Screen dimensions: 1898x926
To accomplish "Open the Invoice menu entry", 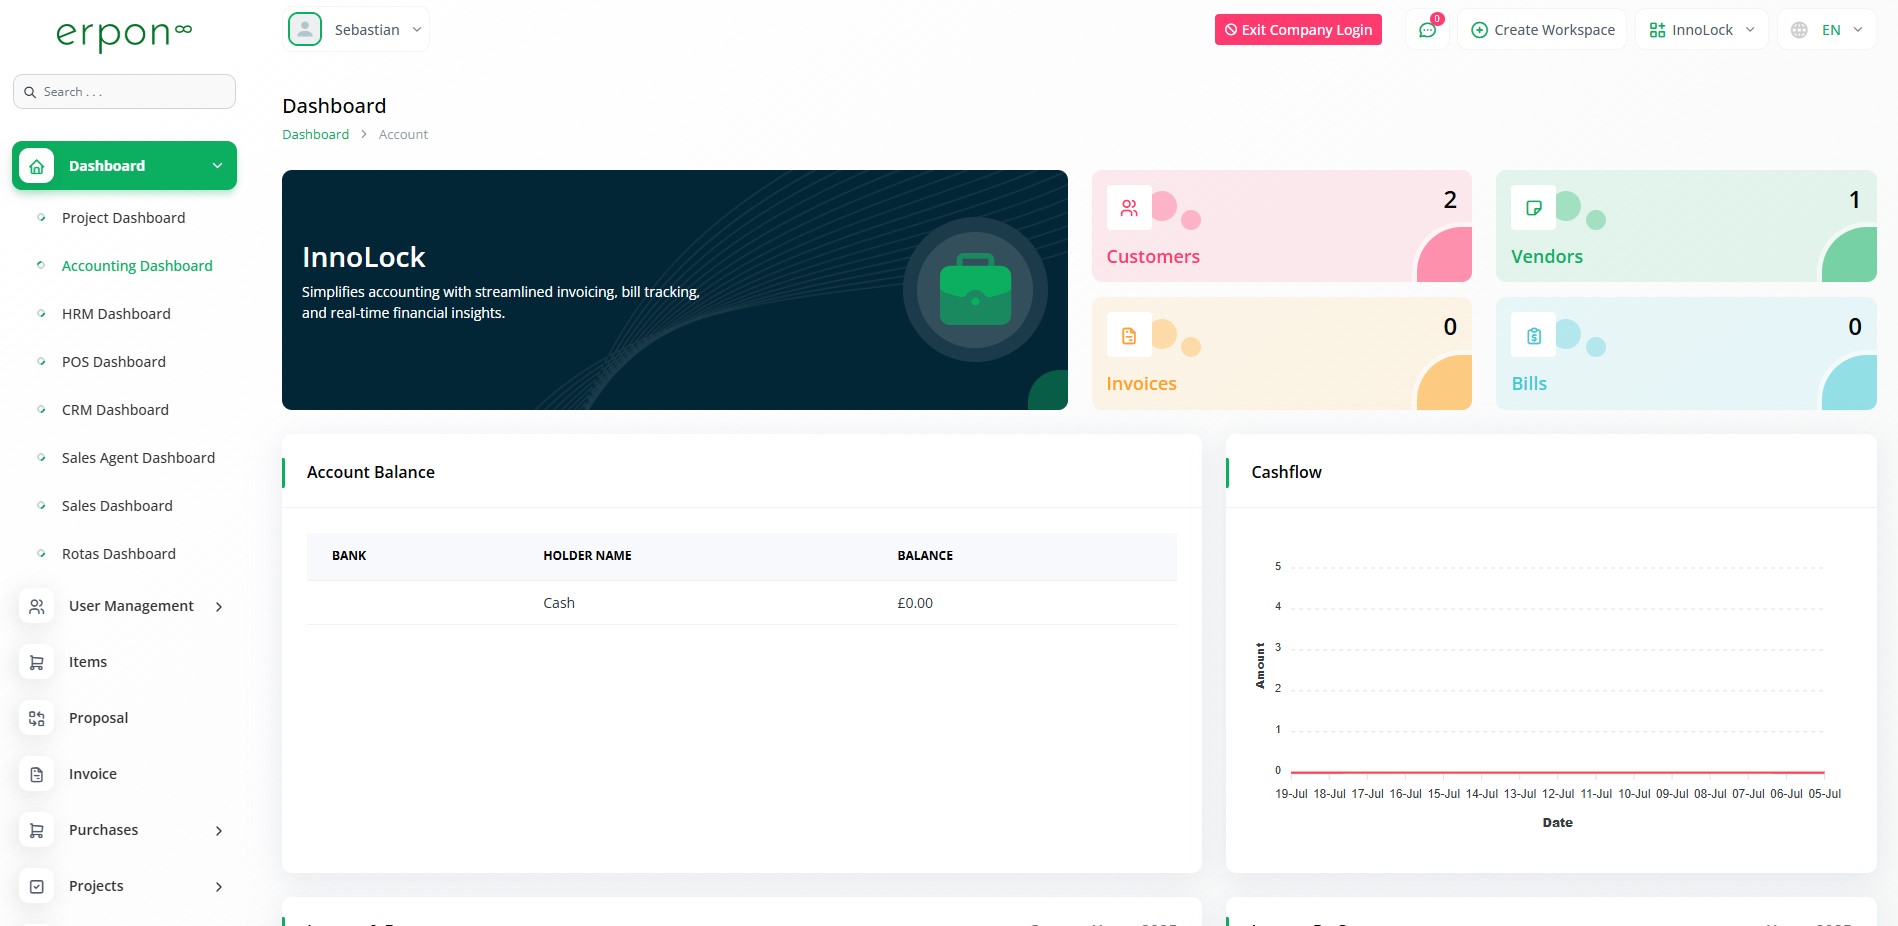I will 93,774.
